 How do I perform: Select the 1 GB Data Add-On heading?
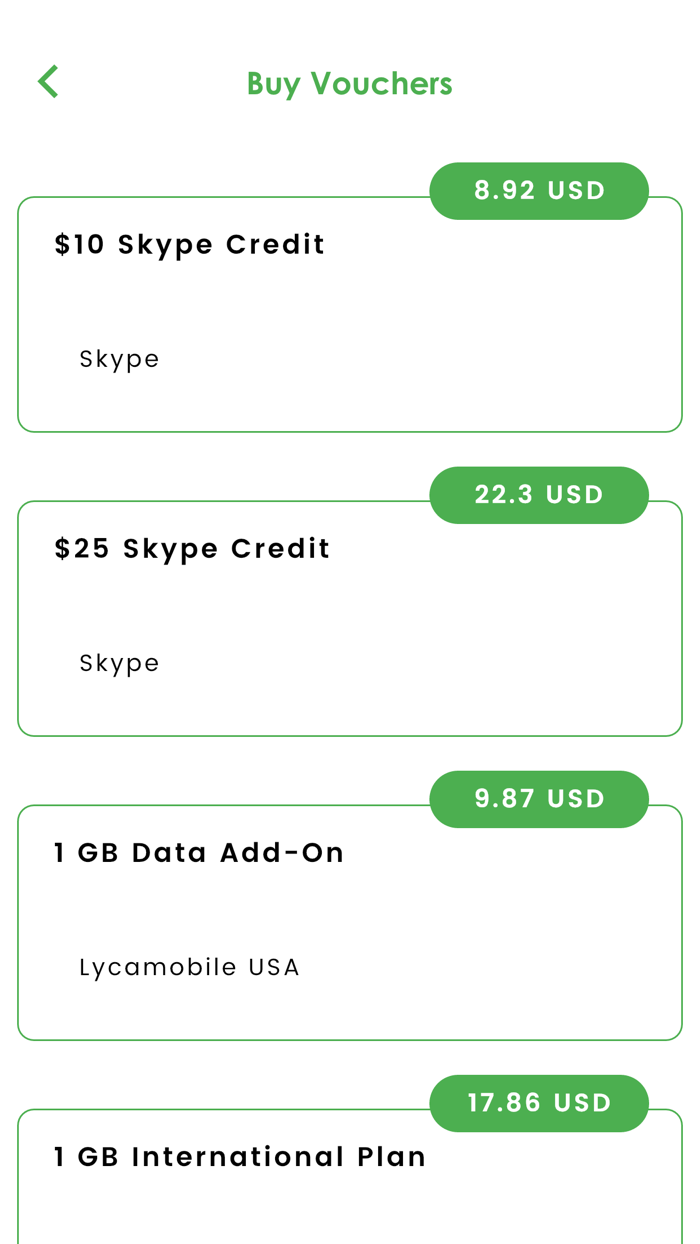tap(198, 852)
